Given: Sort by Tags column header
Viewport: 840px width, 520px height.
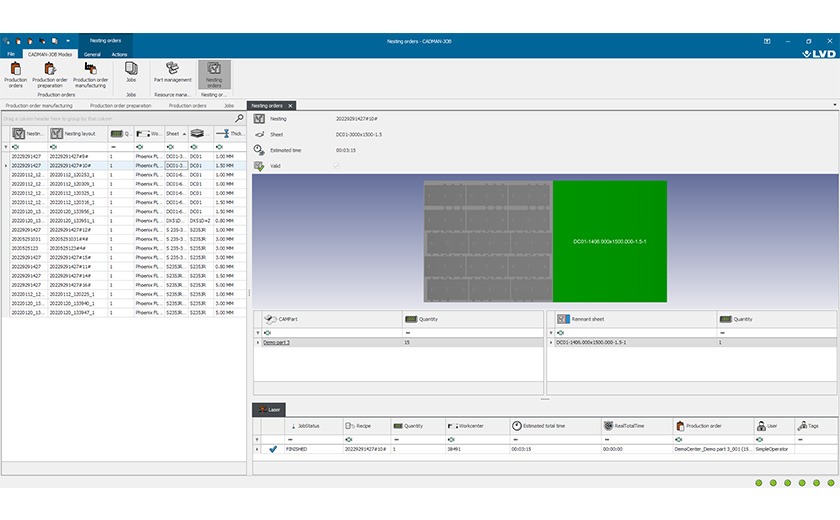Looking at the screenshot, I should click(x=814, y=426).
